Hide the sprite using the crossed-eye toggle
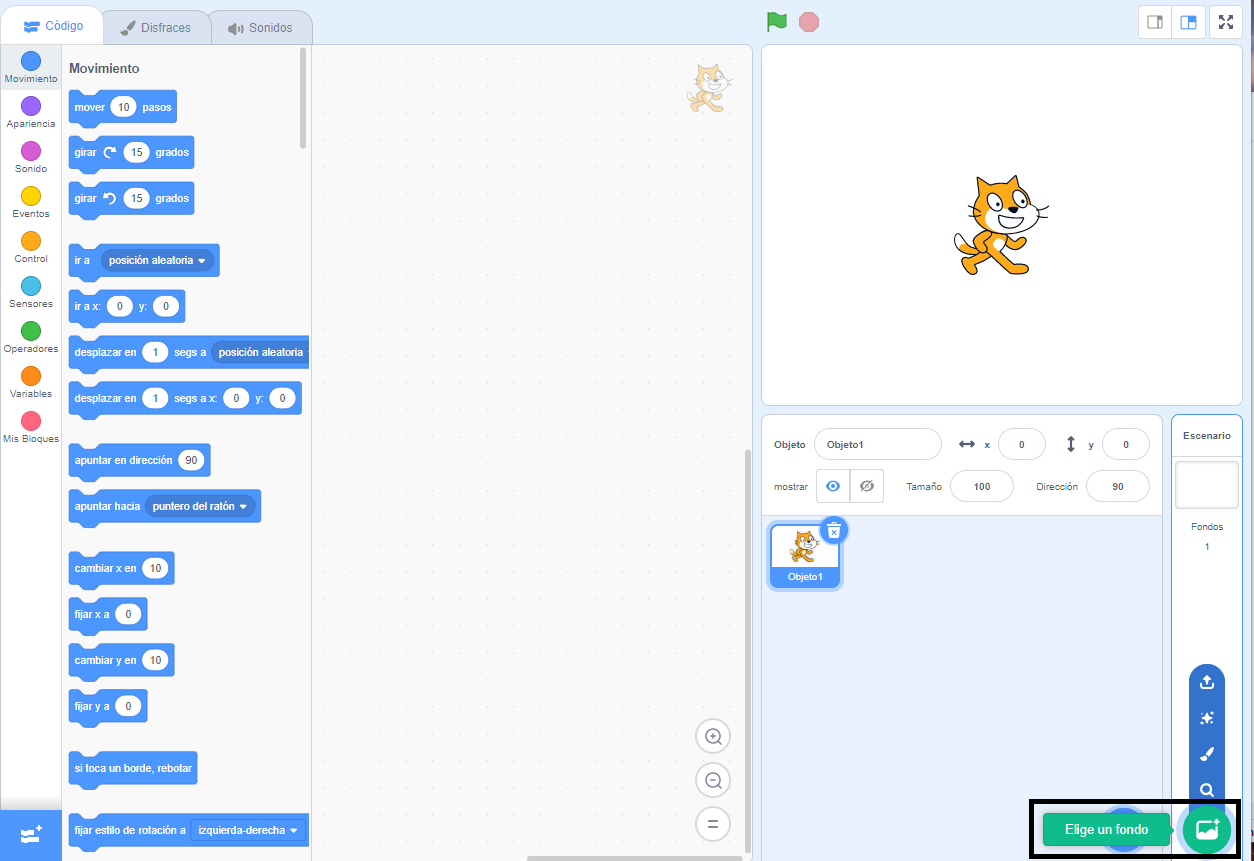This screenshot has height=861, width=1254. point(866,486)
